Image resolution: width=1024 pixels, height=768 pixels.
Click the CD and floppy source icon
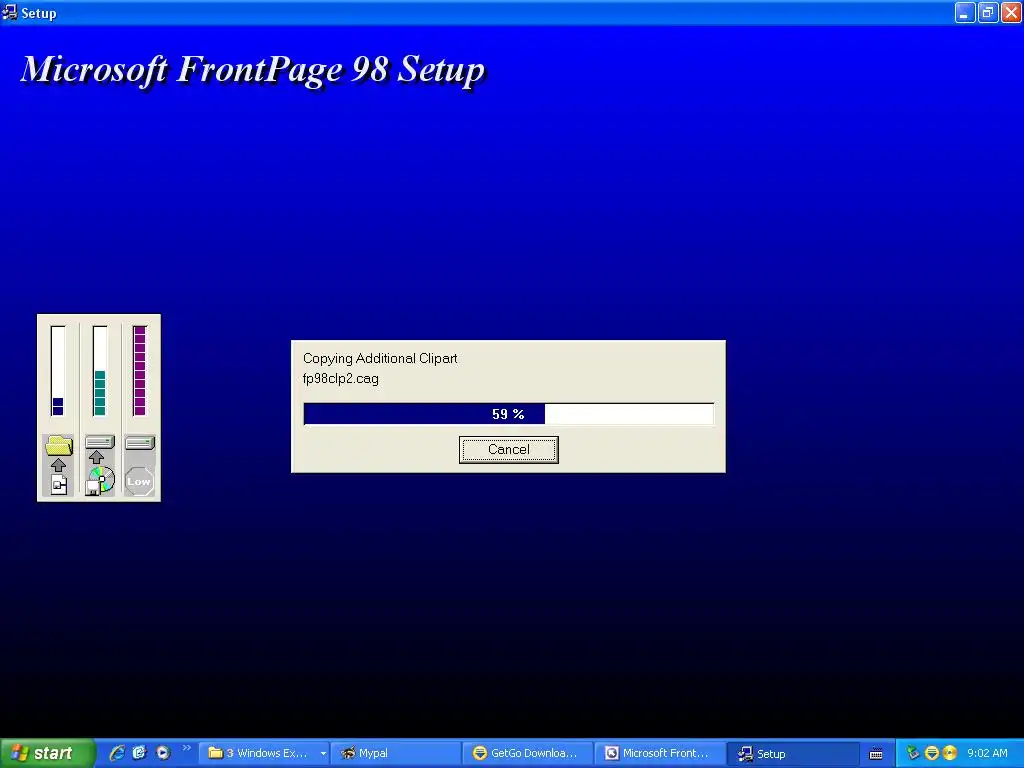tap(100, 481)
